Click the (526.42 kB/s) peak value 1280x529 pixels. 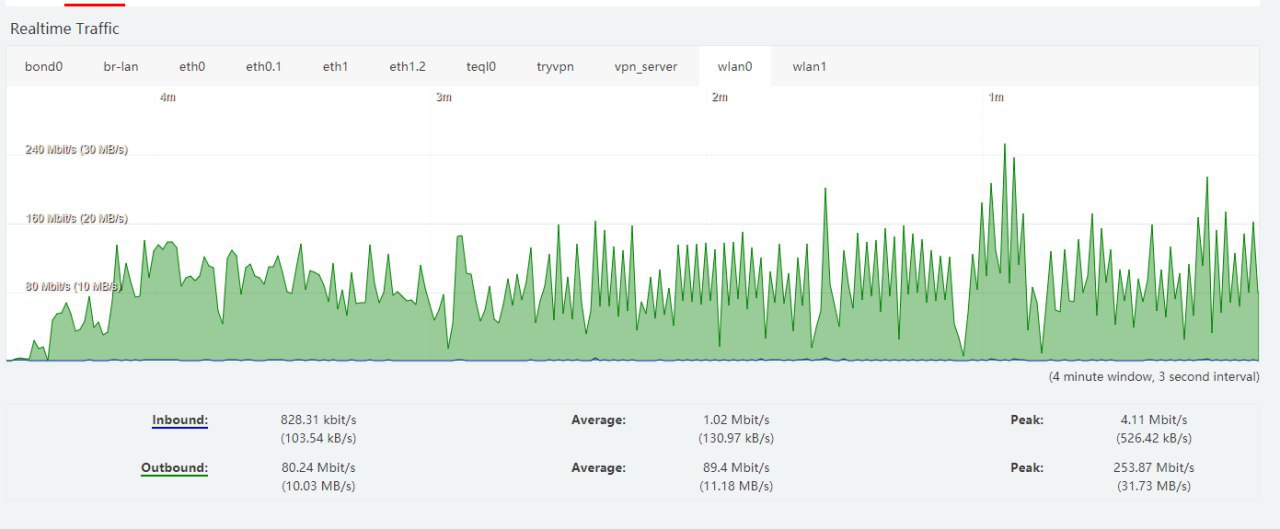click(x=1154, y=438)
